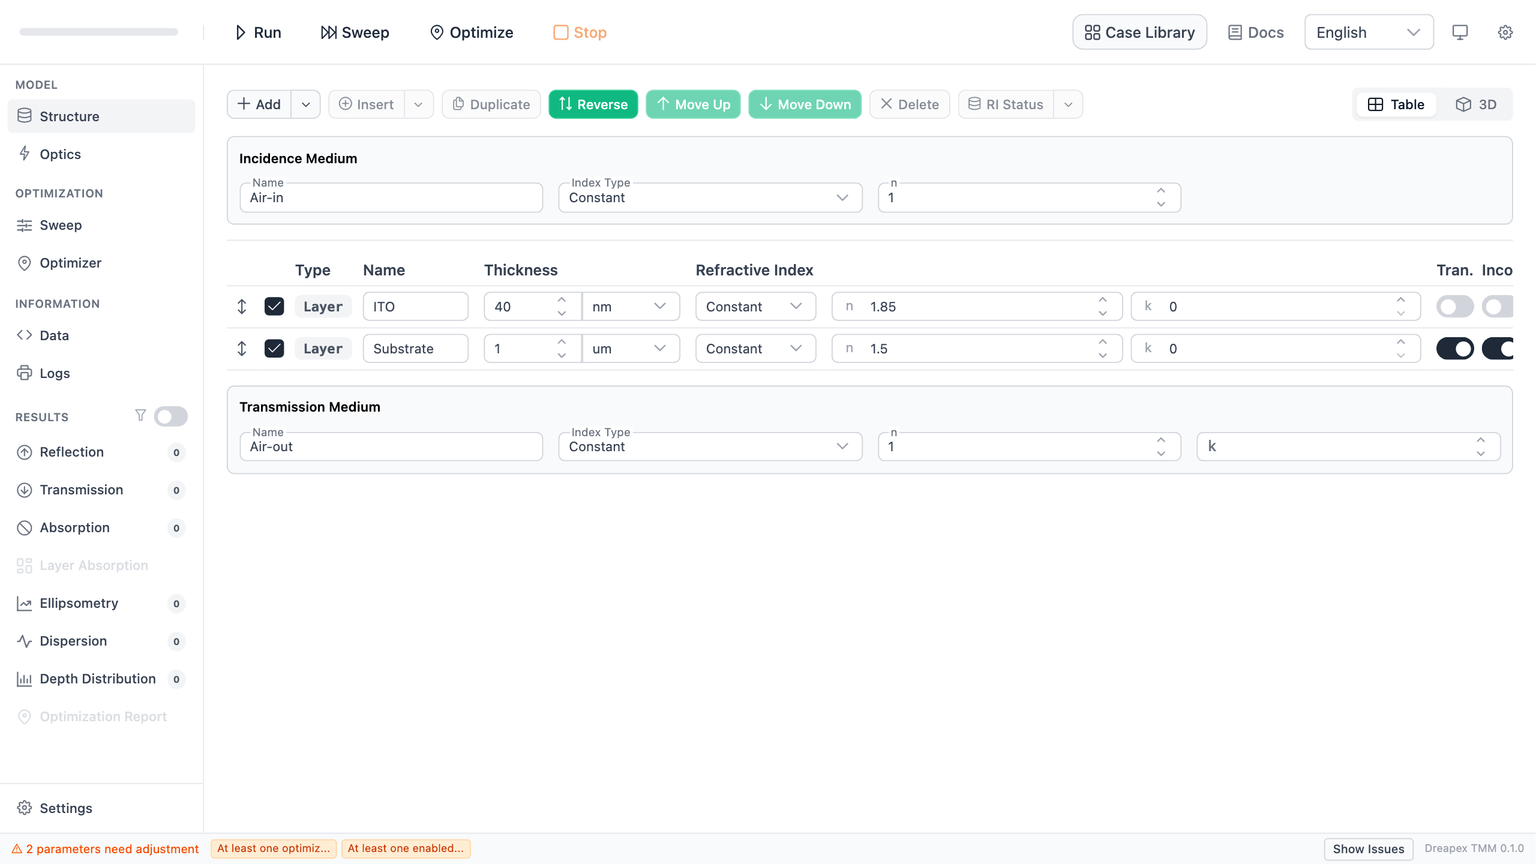Viewport: 1536px width, 864px height.
Task: Click the Duplicate button in the layer toolbar
Action: click(491, 103)
